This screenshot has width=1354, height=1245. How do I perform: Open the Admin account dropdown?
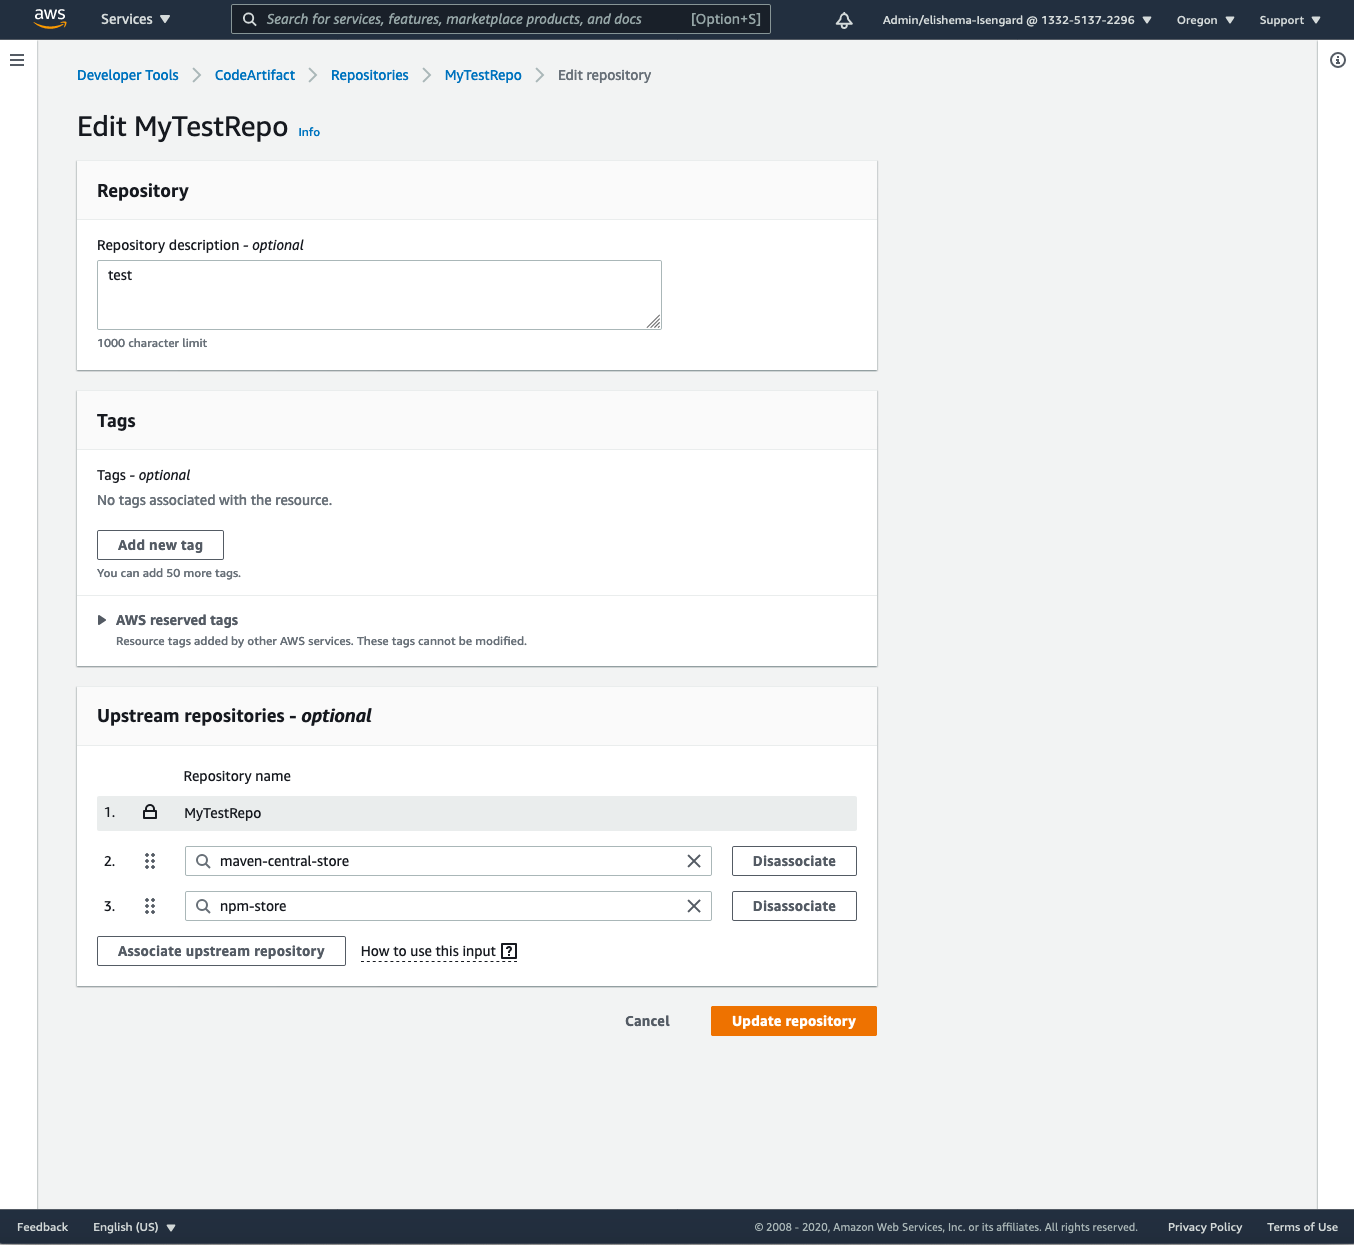click(x=1017, y=20)
